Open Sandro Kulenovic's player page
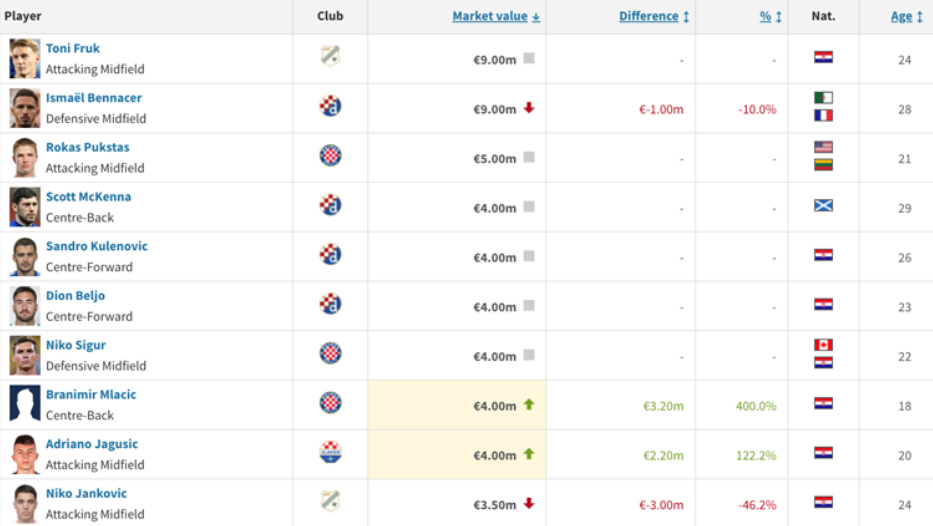This screenshot has width=933, height=526. pos(96,246)
